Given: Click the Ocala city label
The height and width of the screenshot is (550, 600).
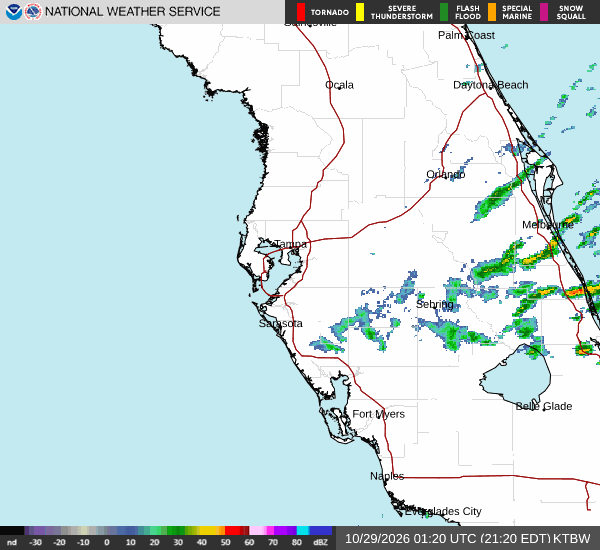Looking at the screenshot, I should [x=339, y=85].
